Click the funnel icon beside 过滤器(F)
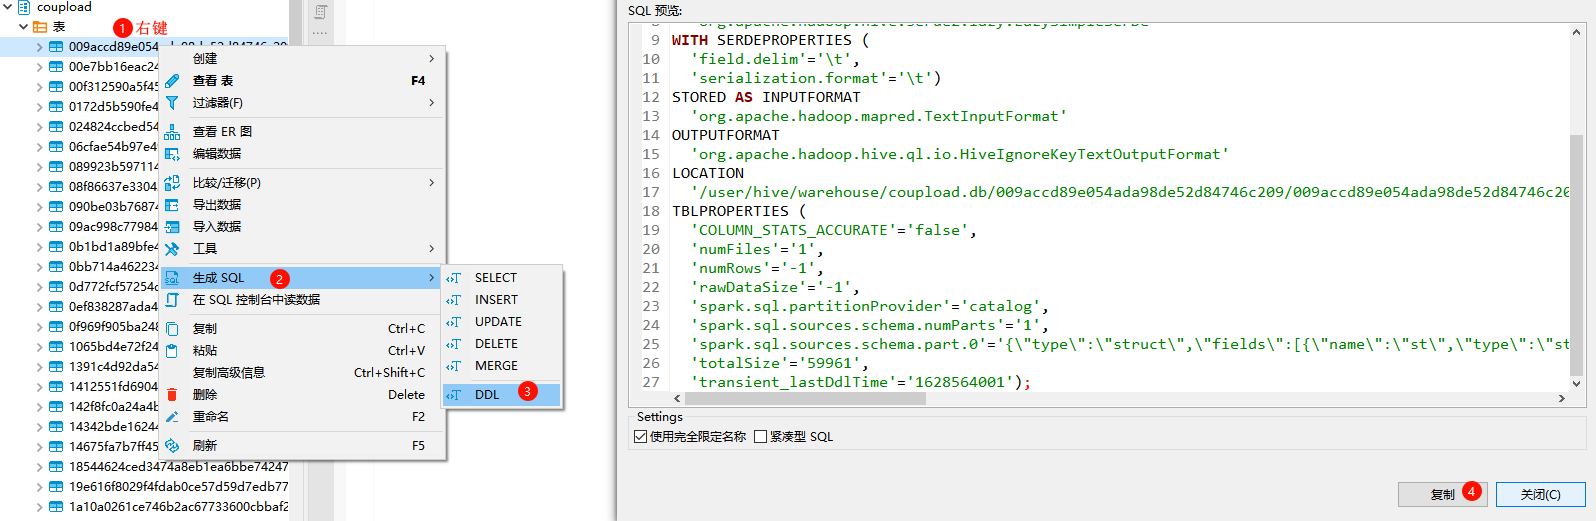 [172, 103]
